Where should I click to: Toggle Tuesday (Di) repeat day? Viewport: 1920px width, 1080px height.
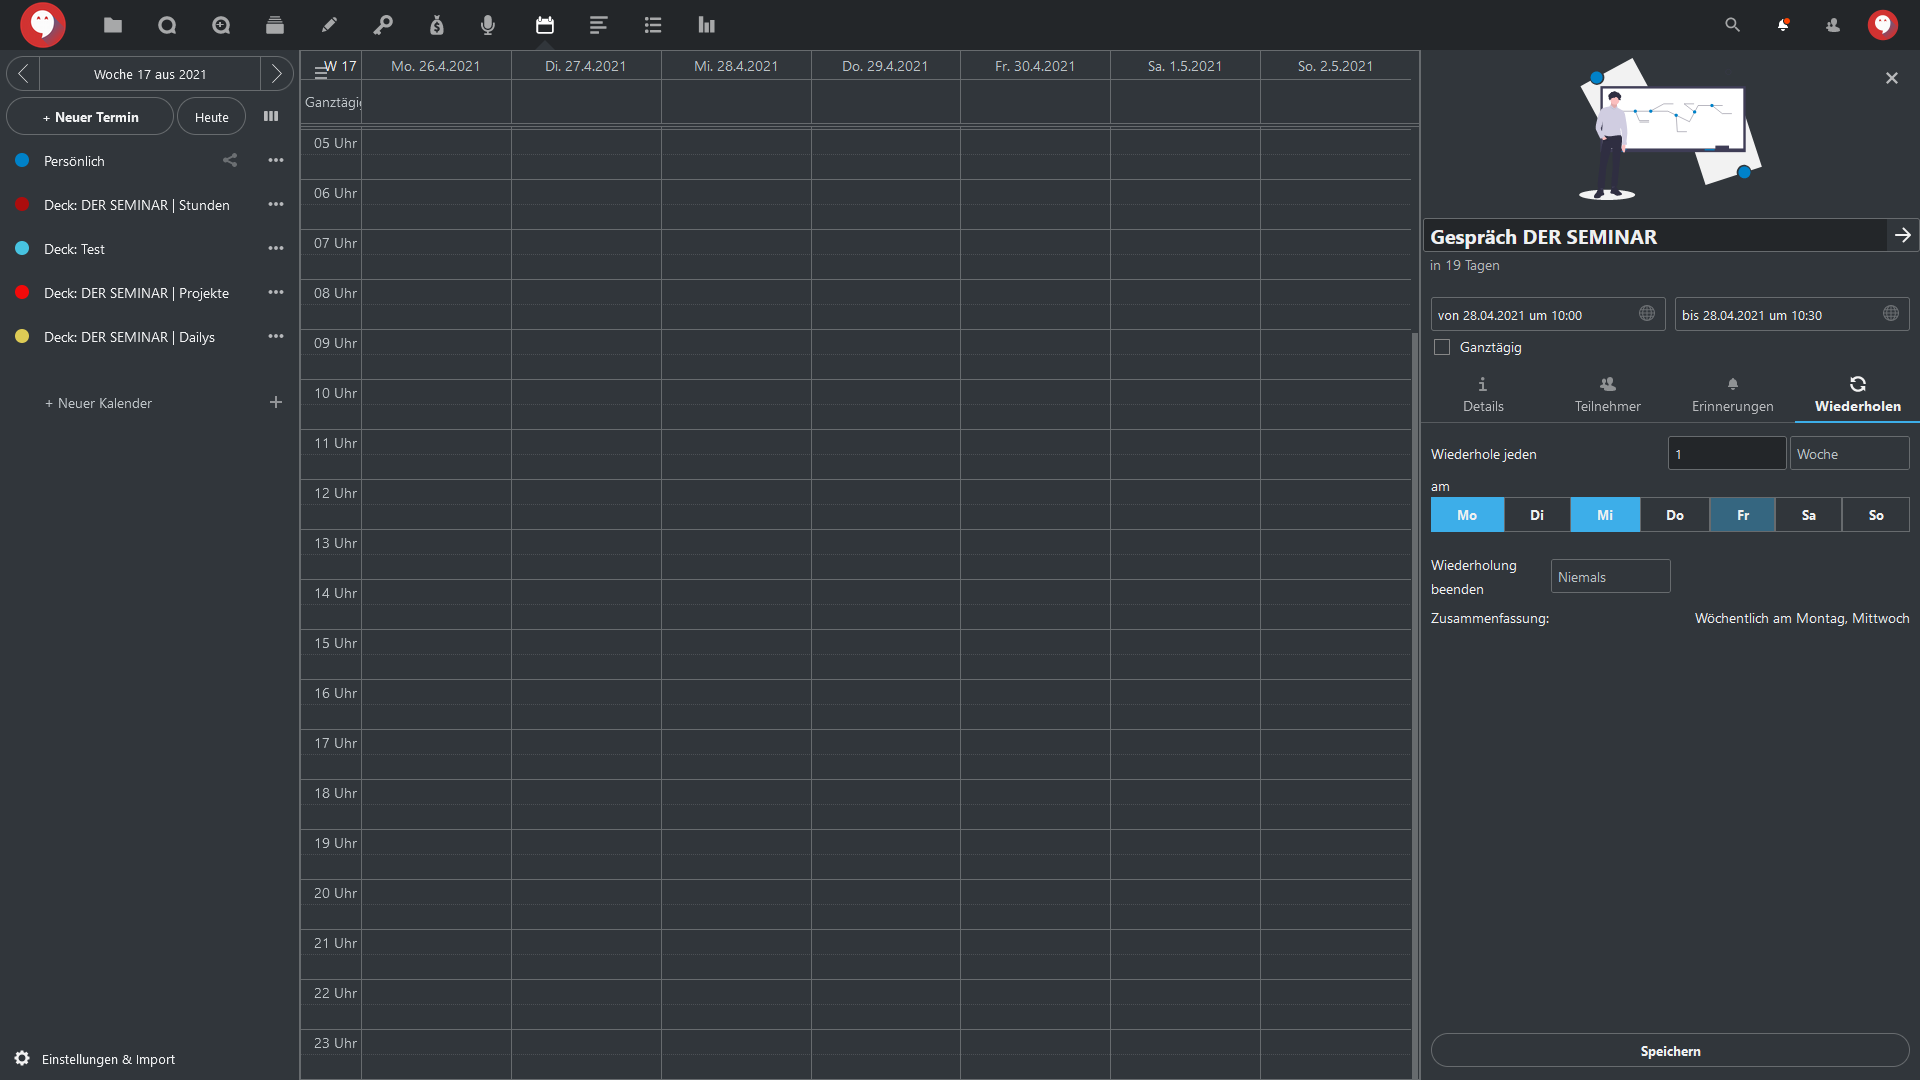coord(1536,515)
